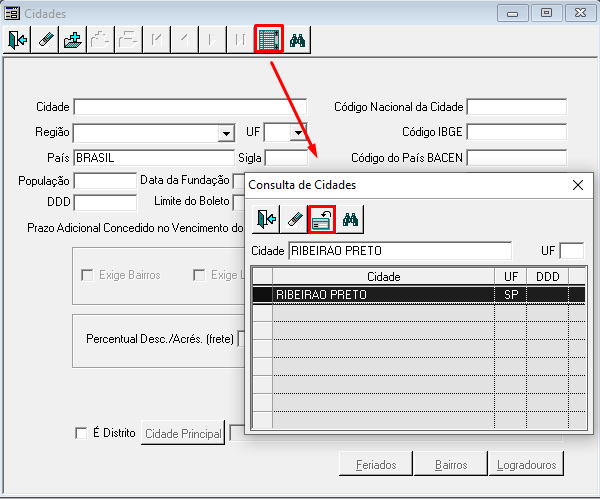The width and height of the screenshot is (600, 499).
Task: Click the Código Nacional da Cidade field
Action: click(x=517, y=107)
